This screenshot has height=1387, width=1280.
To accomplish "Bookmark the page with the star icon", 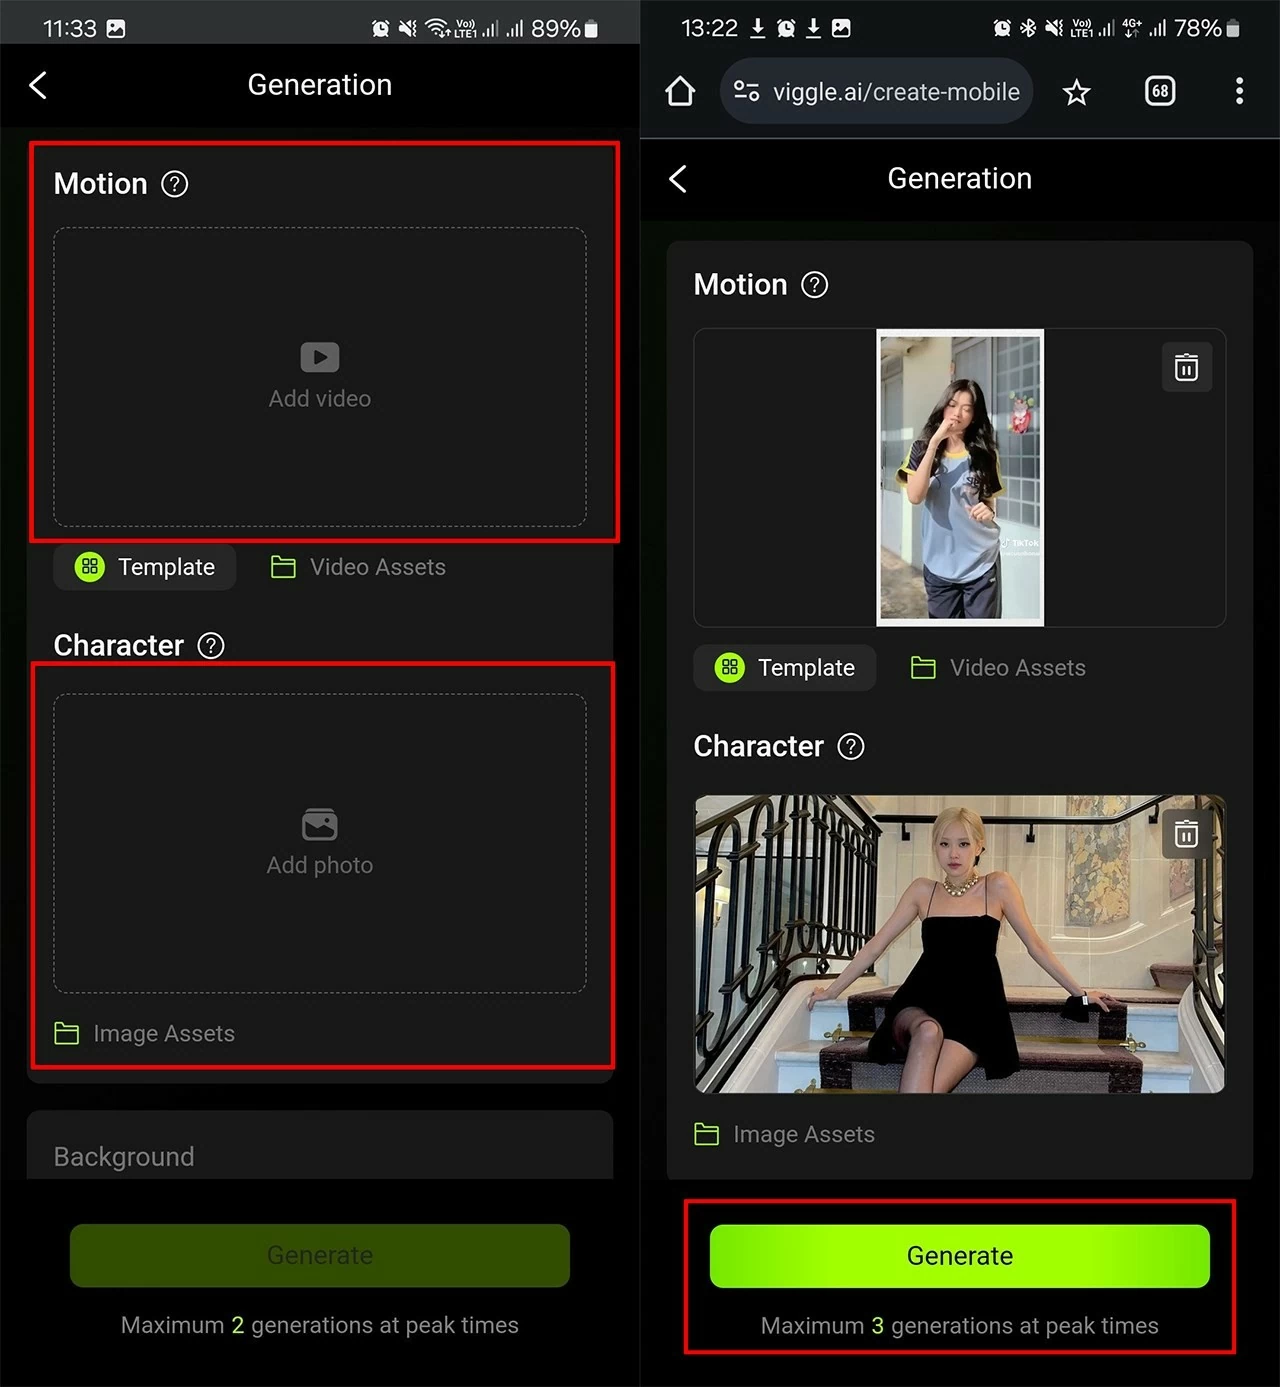I will [x=1076, y=91].
